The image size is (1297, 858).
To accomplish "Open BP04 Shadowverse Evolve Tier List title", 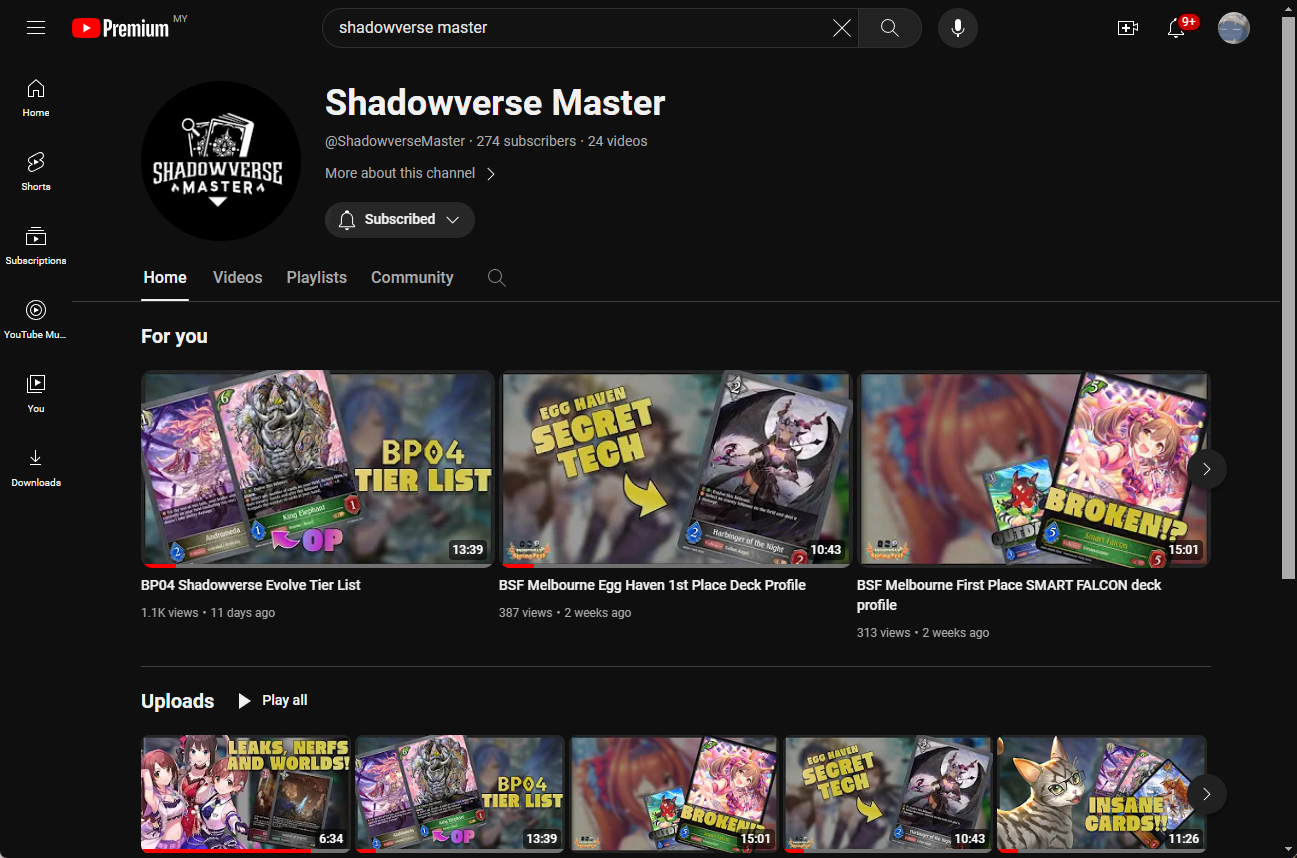I will point(251,585).
